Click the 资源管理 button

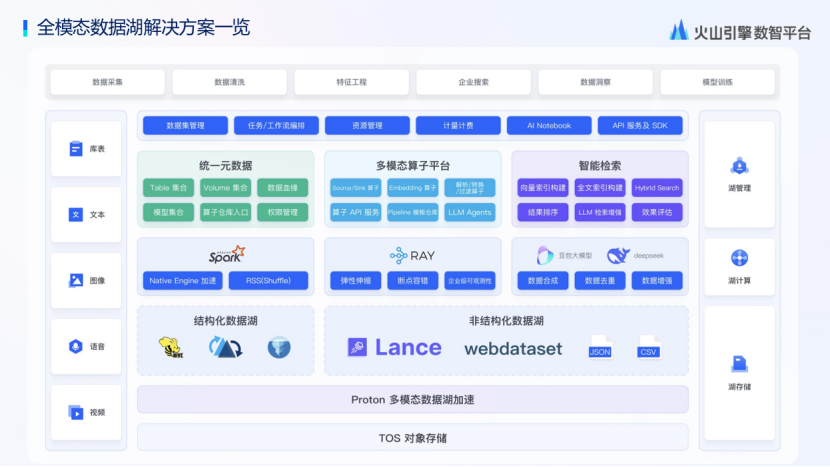tap(367, 125)
